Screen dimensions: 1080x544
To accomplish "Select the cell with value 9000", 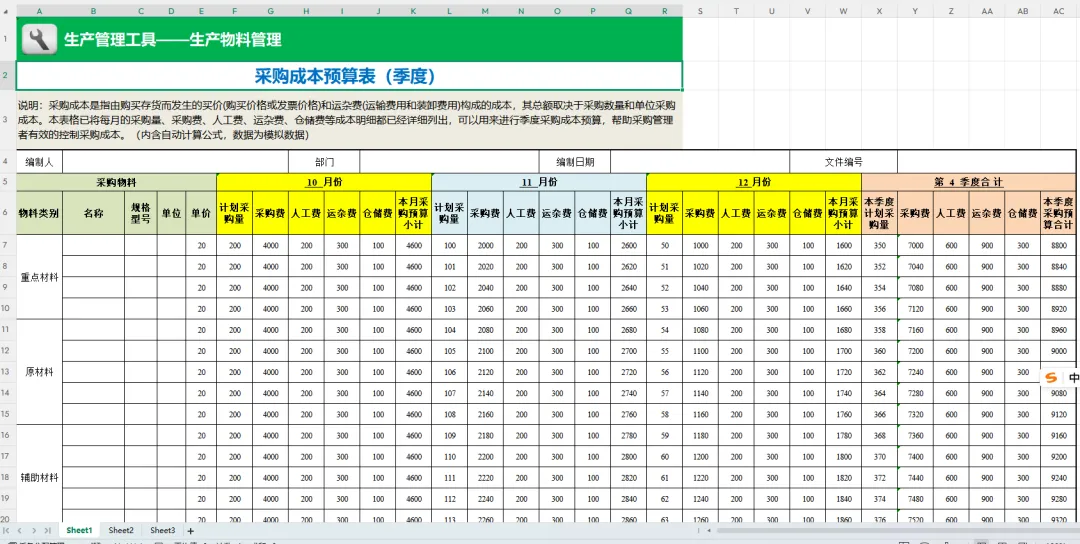I will (x=1059, y=351).
